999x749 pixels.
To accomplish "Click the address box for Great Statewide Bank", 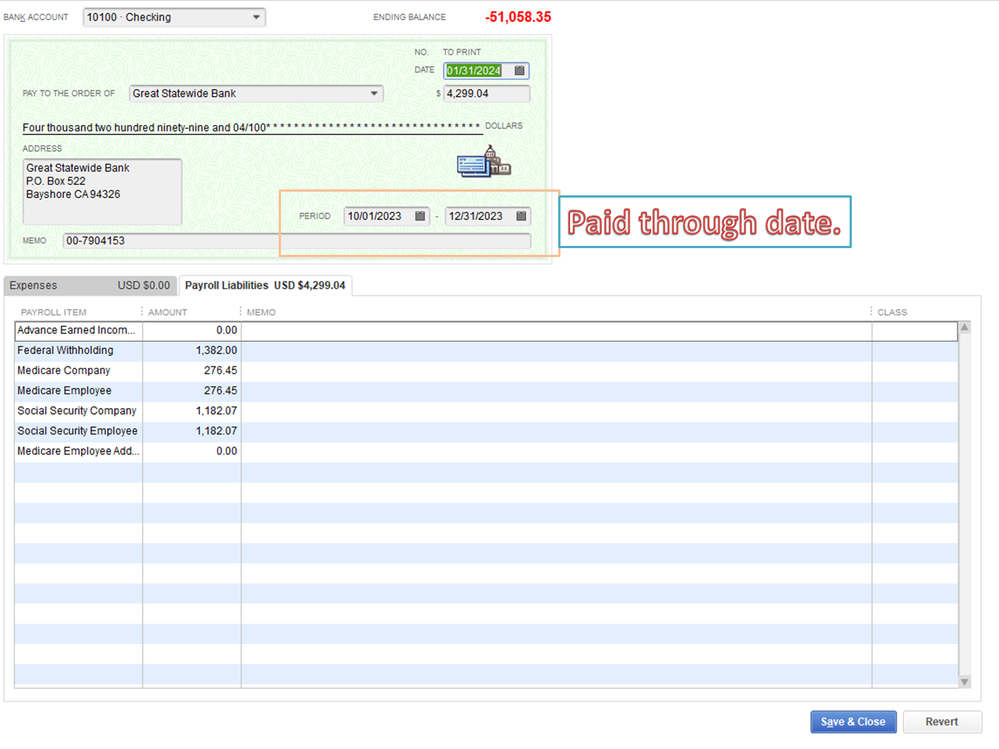I will pos(102,192).
